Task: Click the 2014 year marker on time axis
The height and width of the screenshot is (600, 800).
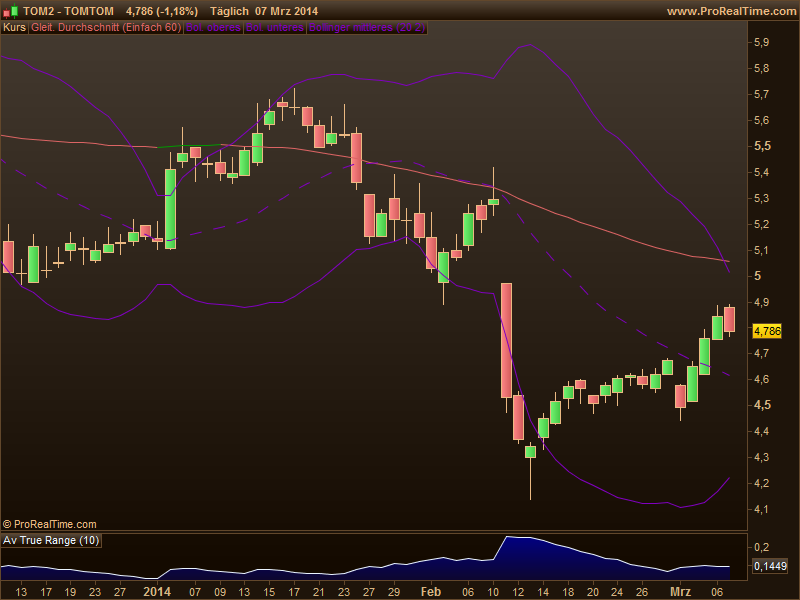Action: tap(157, 592)
